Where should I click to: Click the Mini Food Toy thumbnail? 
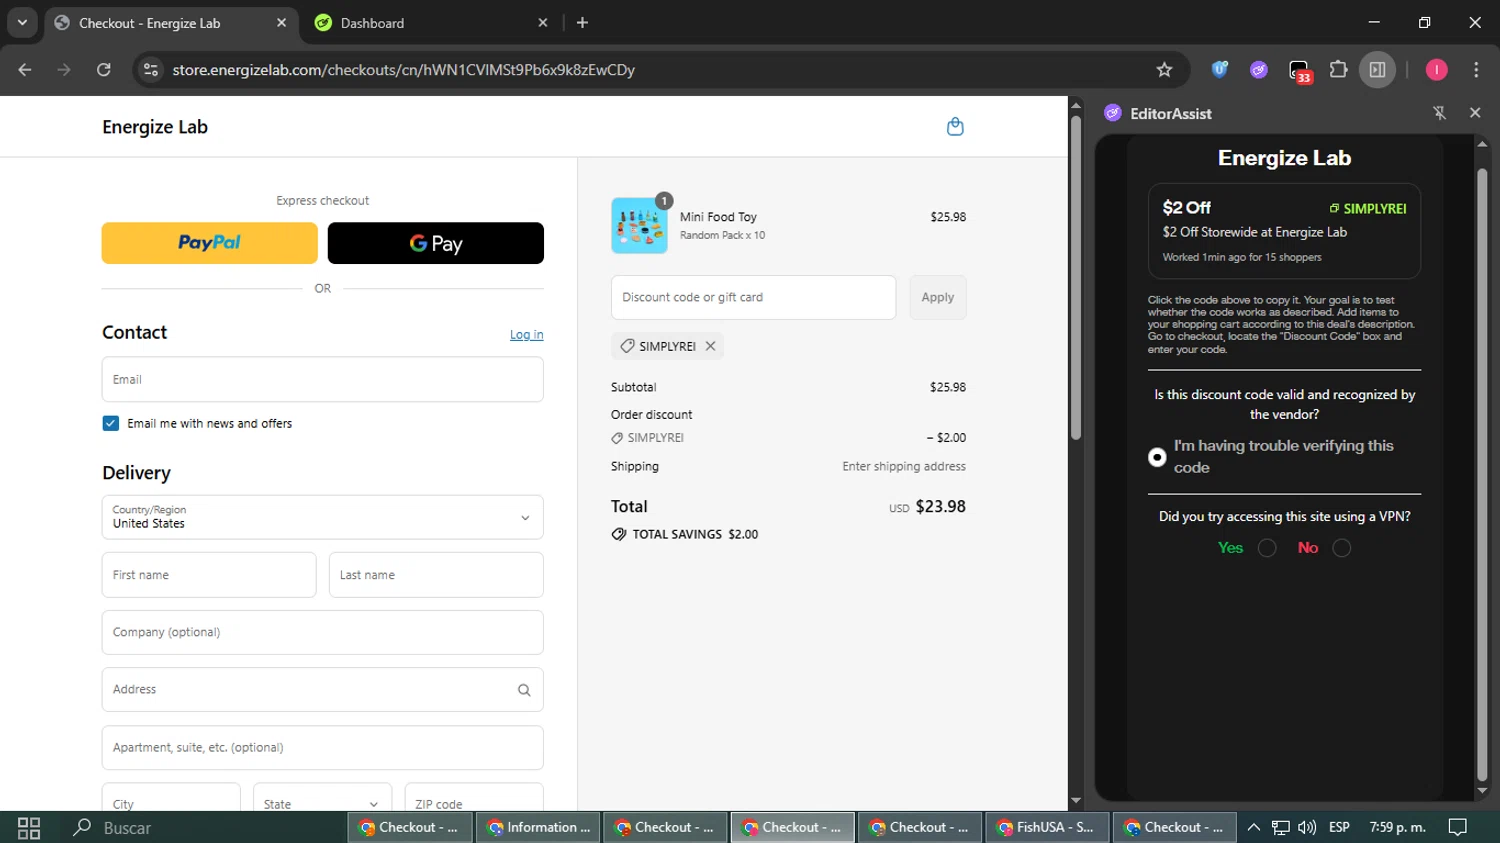[x=639, y=225]
